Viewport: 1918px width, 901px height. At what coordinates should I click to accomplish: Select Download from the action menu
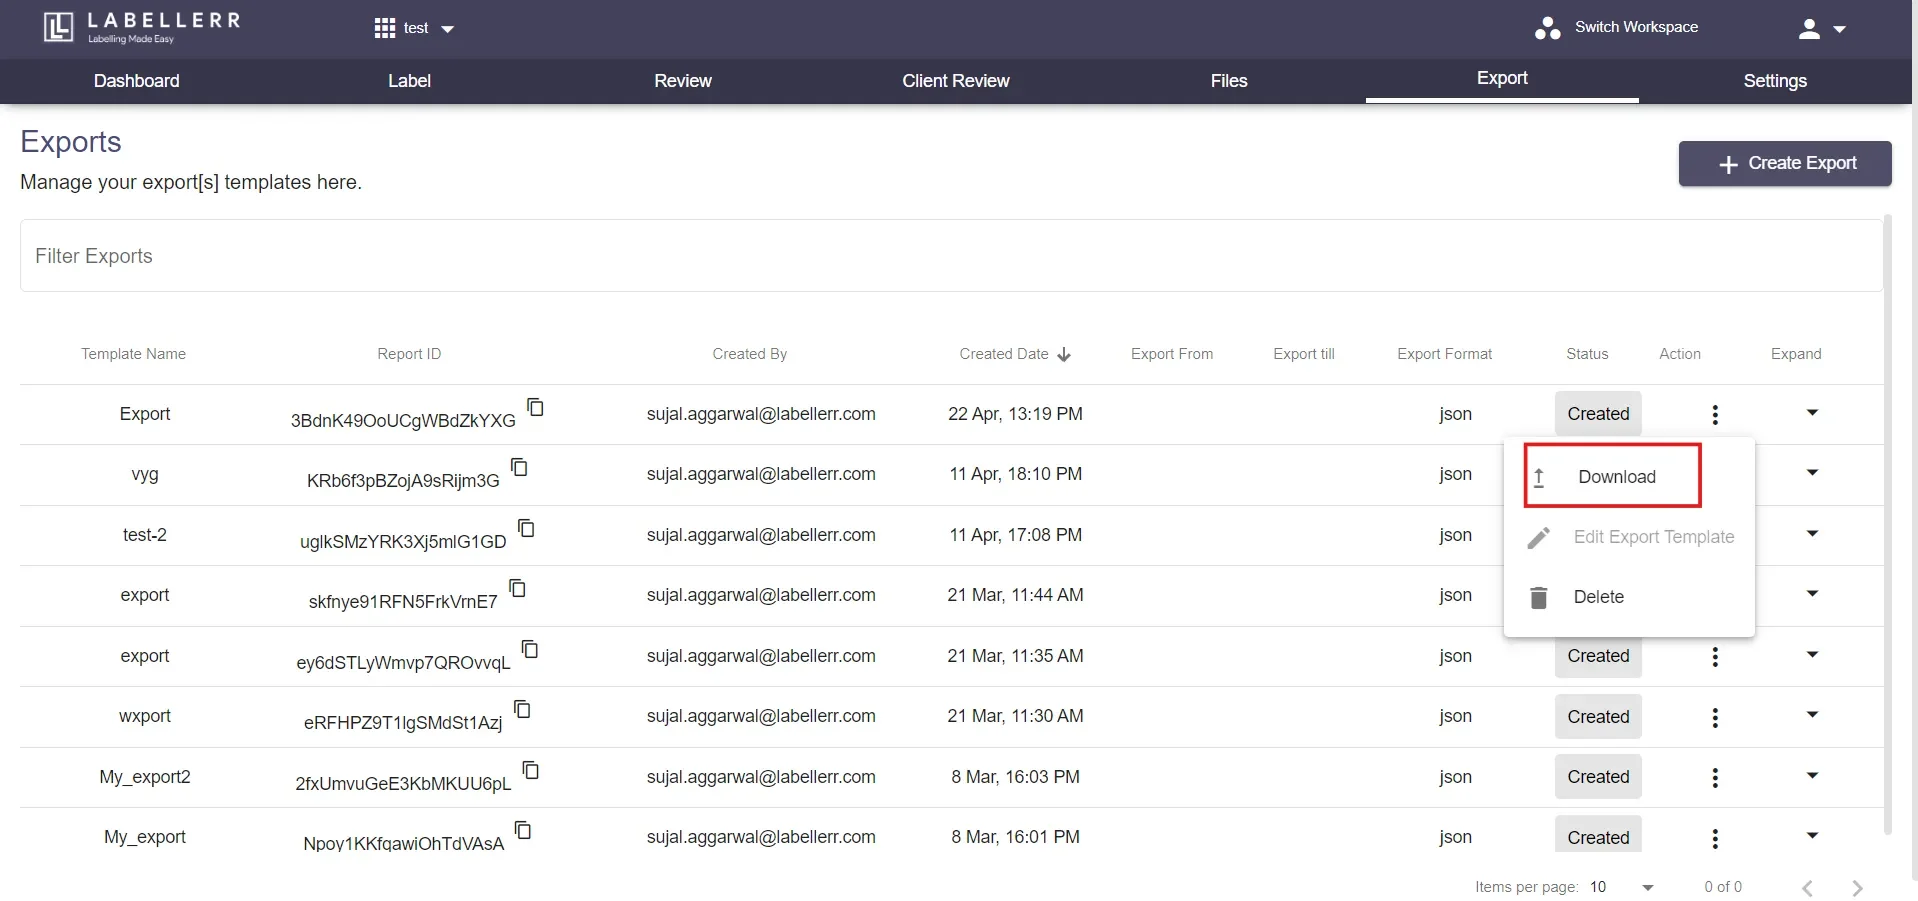pyautogui.click(x=1629, y=477)
